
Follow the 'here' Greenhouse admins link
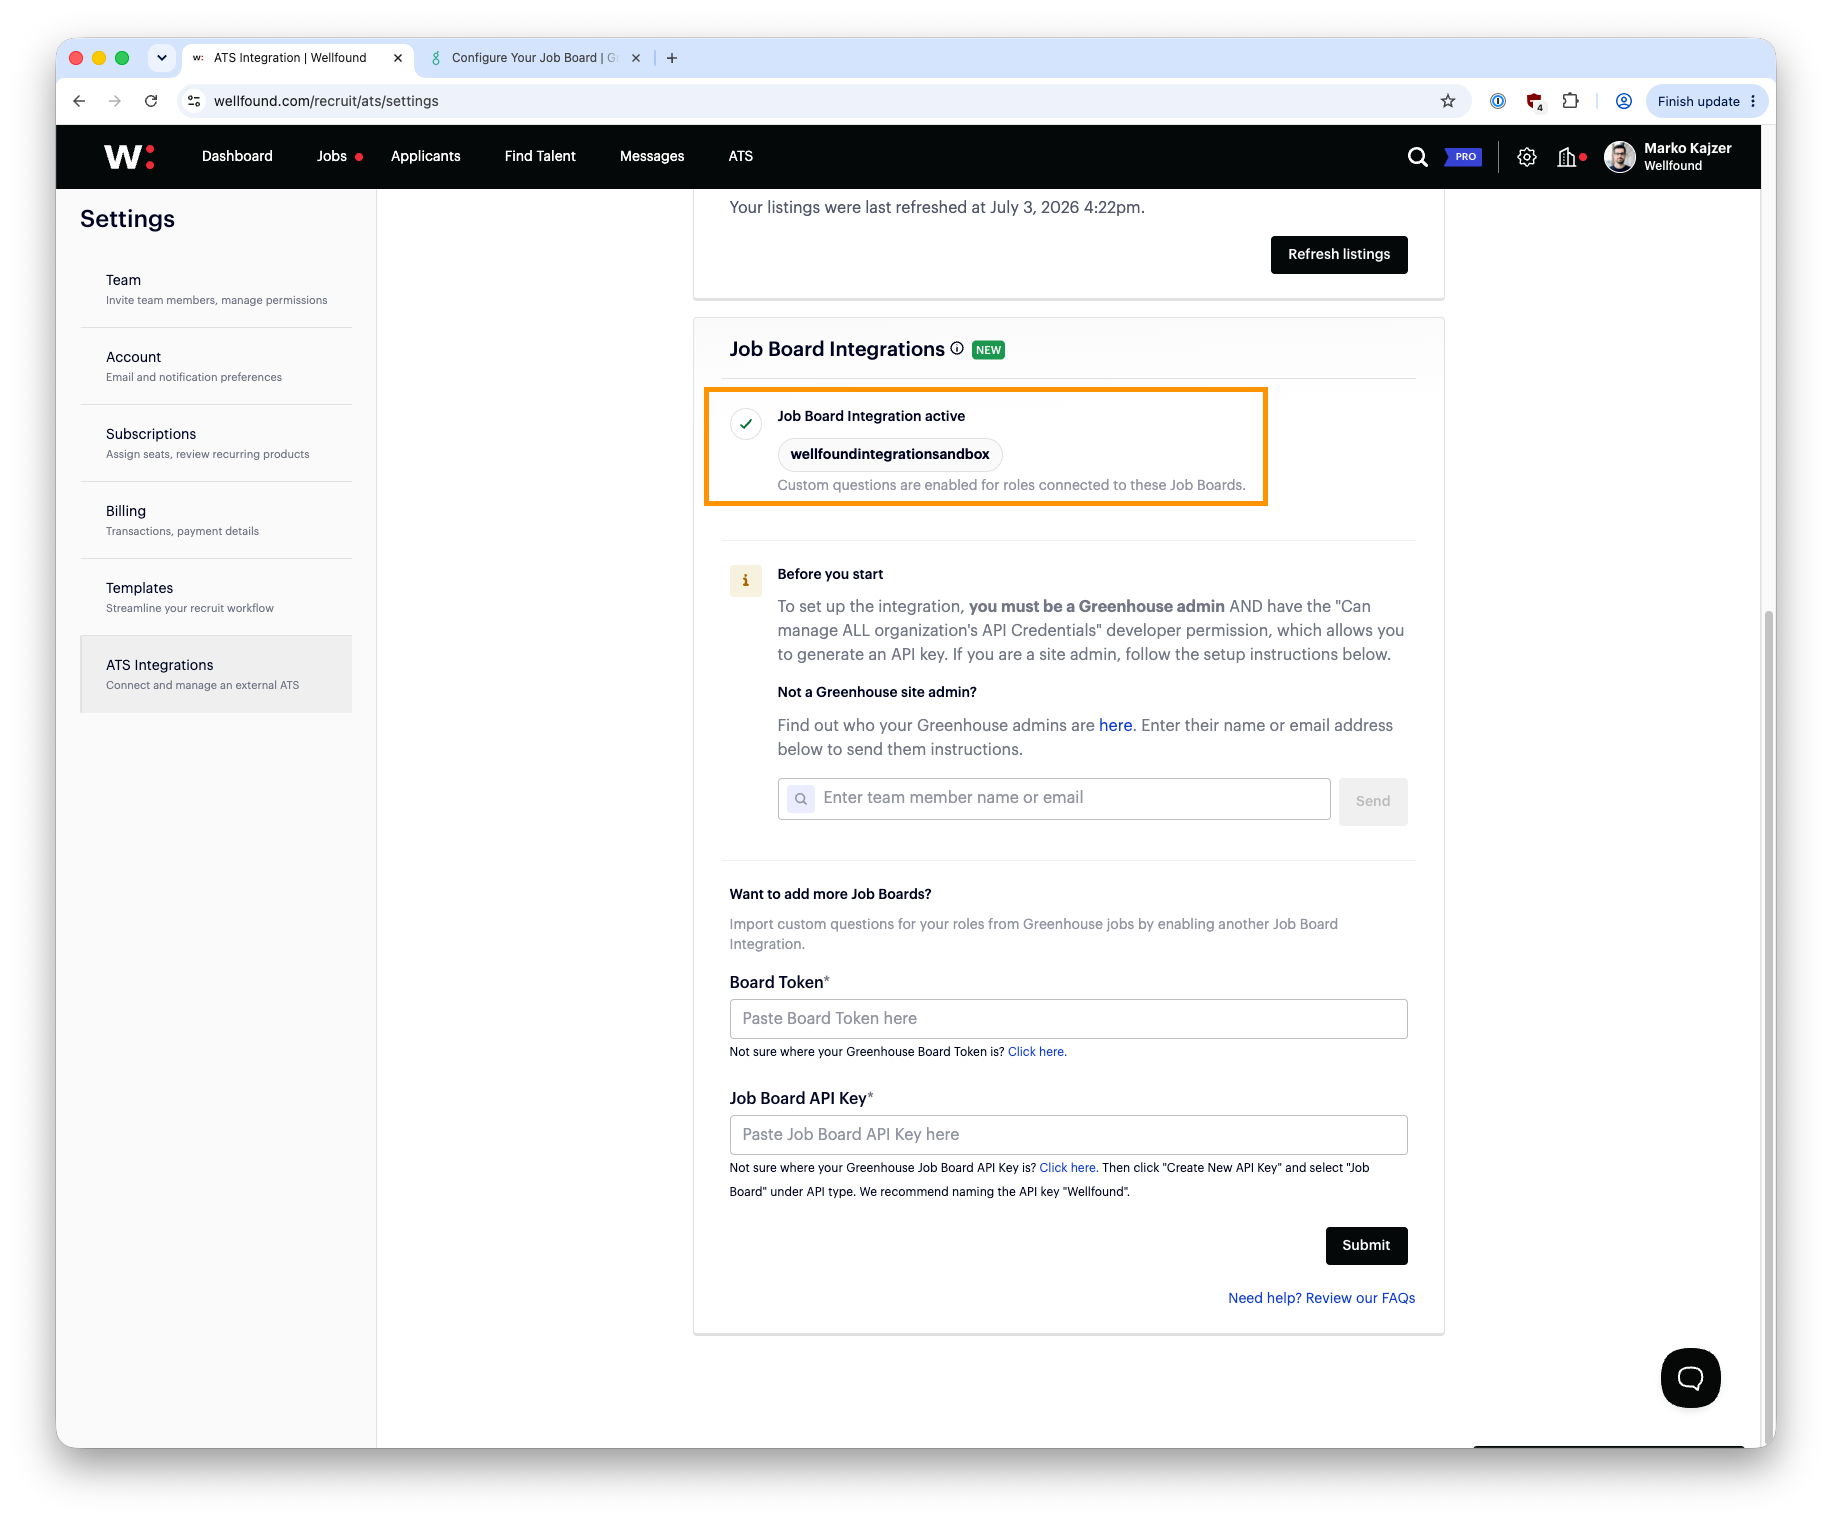[x=1115, y=725]
